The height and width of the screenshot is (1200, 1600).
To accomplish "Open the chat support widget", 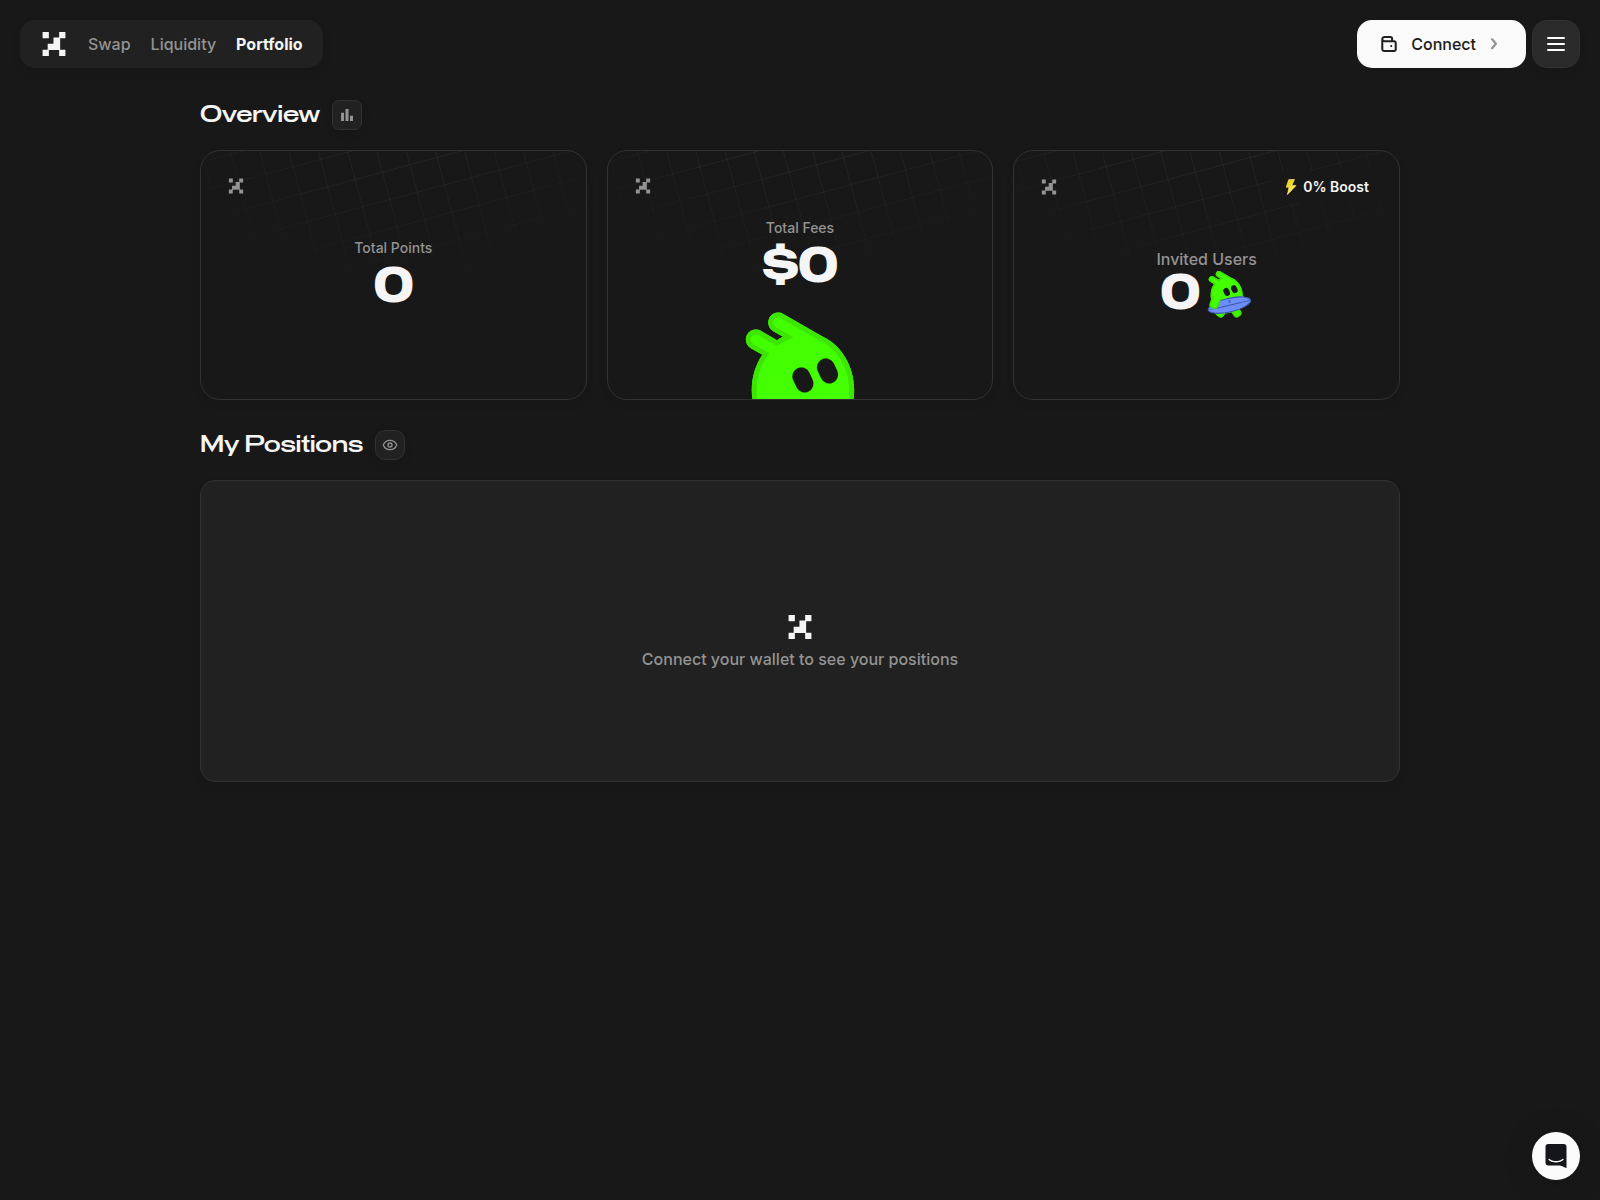I will 1555,1155.
